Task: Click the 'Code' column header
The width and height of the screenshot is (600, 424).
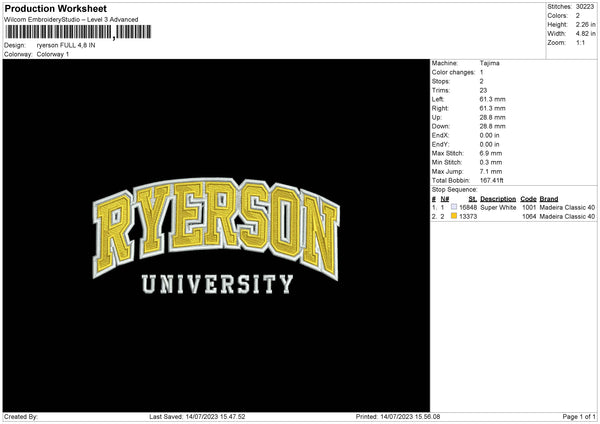Action: click(528, 199)
